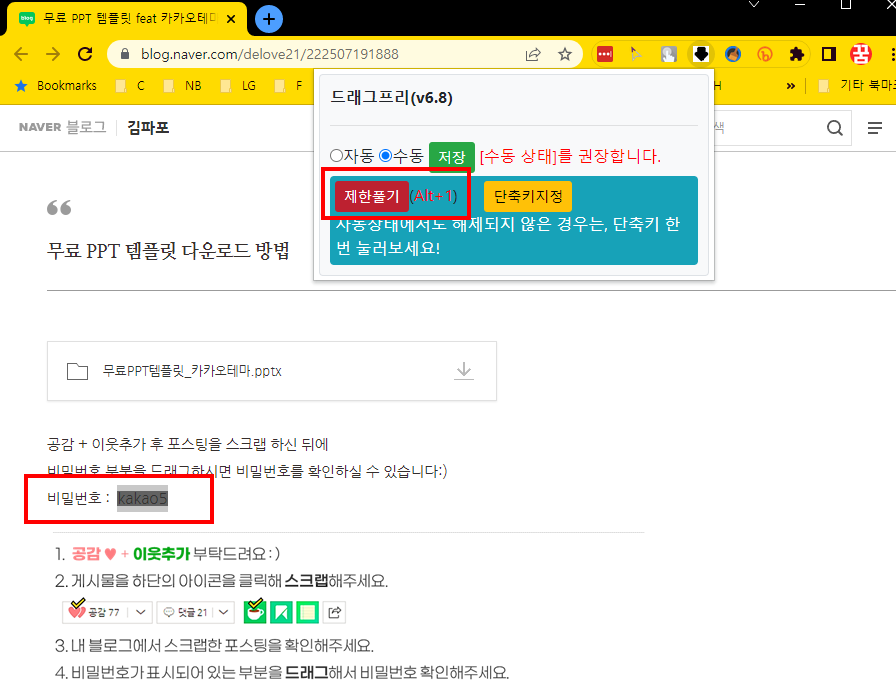Open the C bookmark folder
This screenshot has height=690, width=896.
click(130, 86)
